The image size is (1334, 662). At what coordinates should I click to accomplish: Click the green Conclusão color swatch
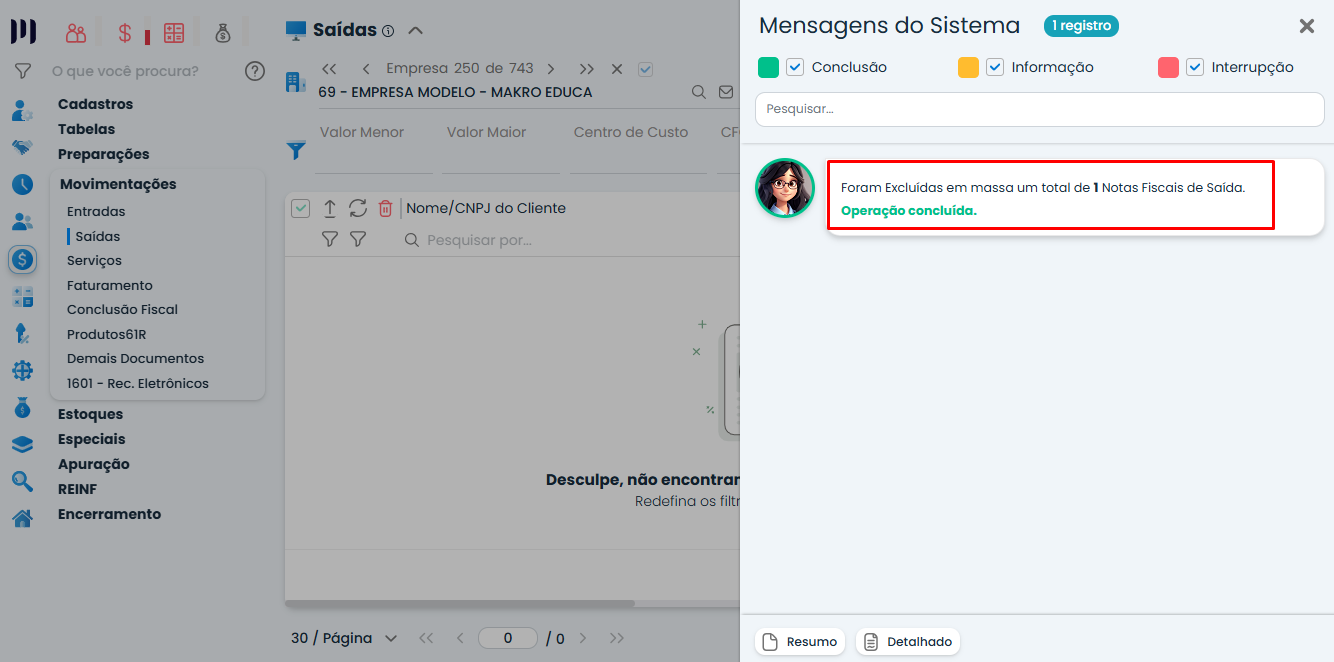click(768, 67)
